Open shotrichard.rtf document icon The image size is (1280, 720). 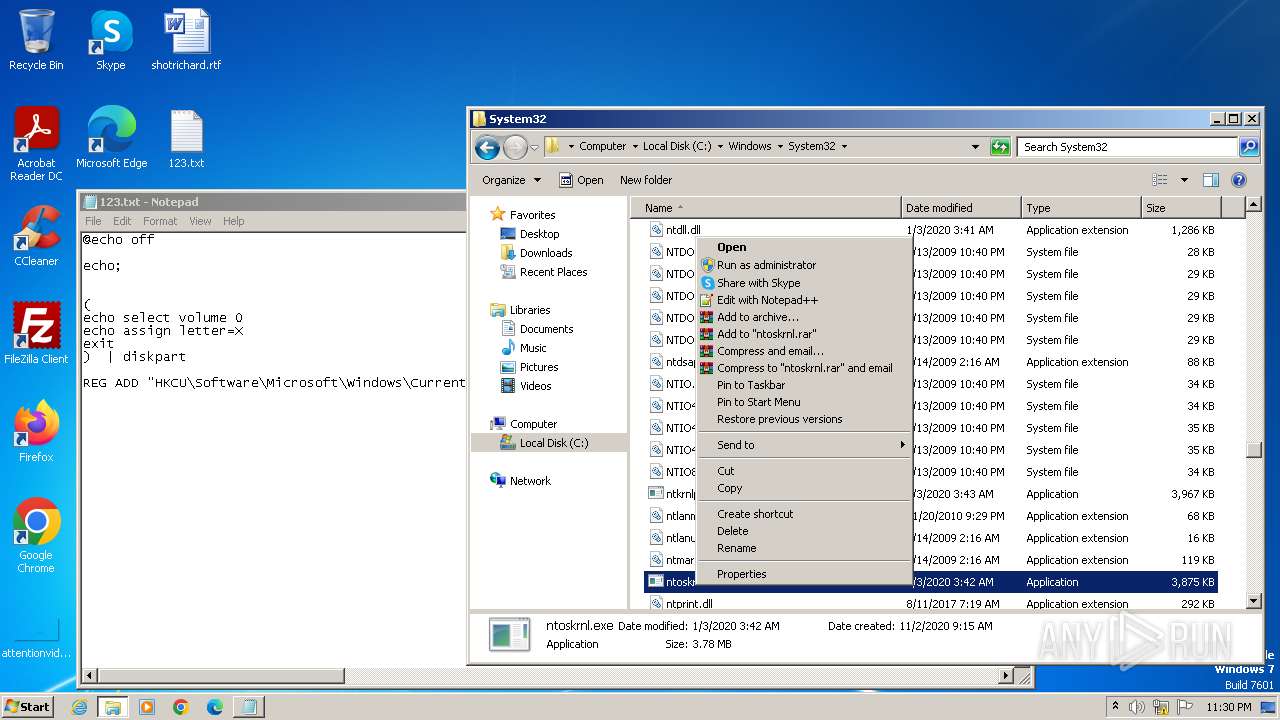coord(186,40)
